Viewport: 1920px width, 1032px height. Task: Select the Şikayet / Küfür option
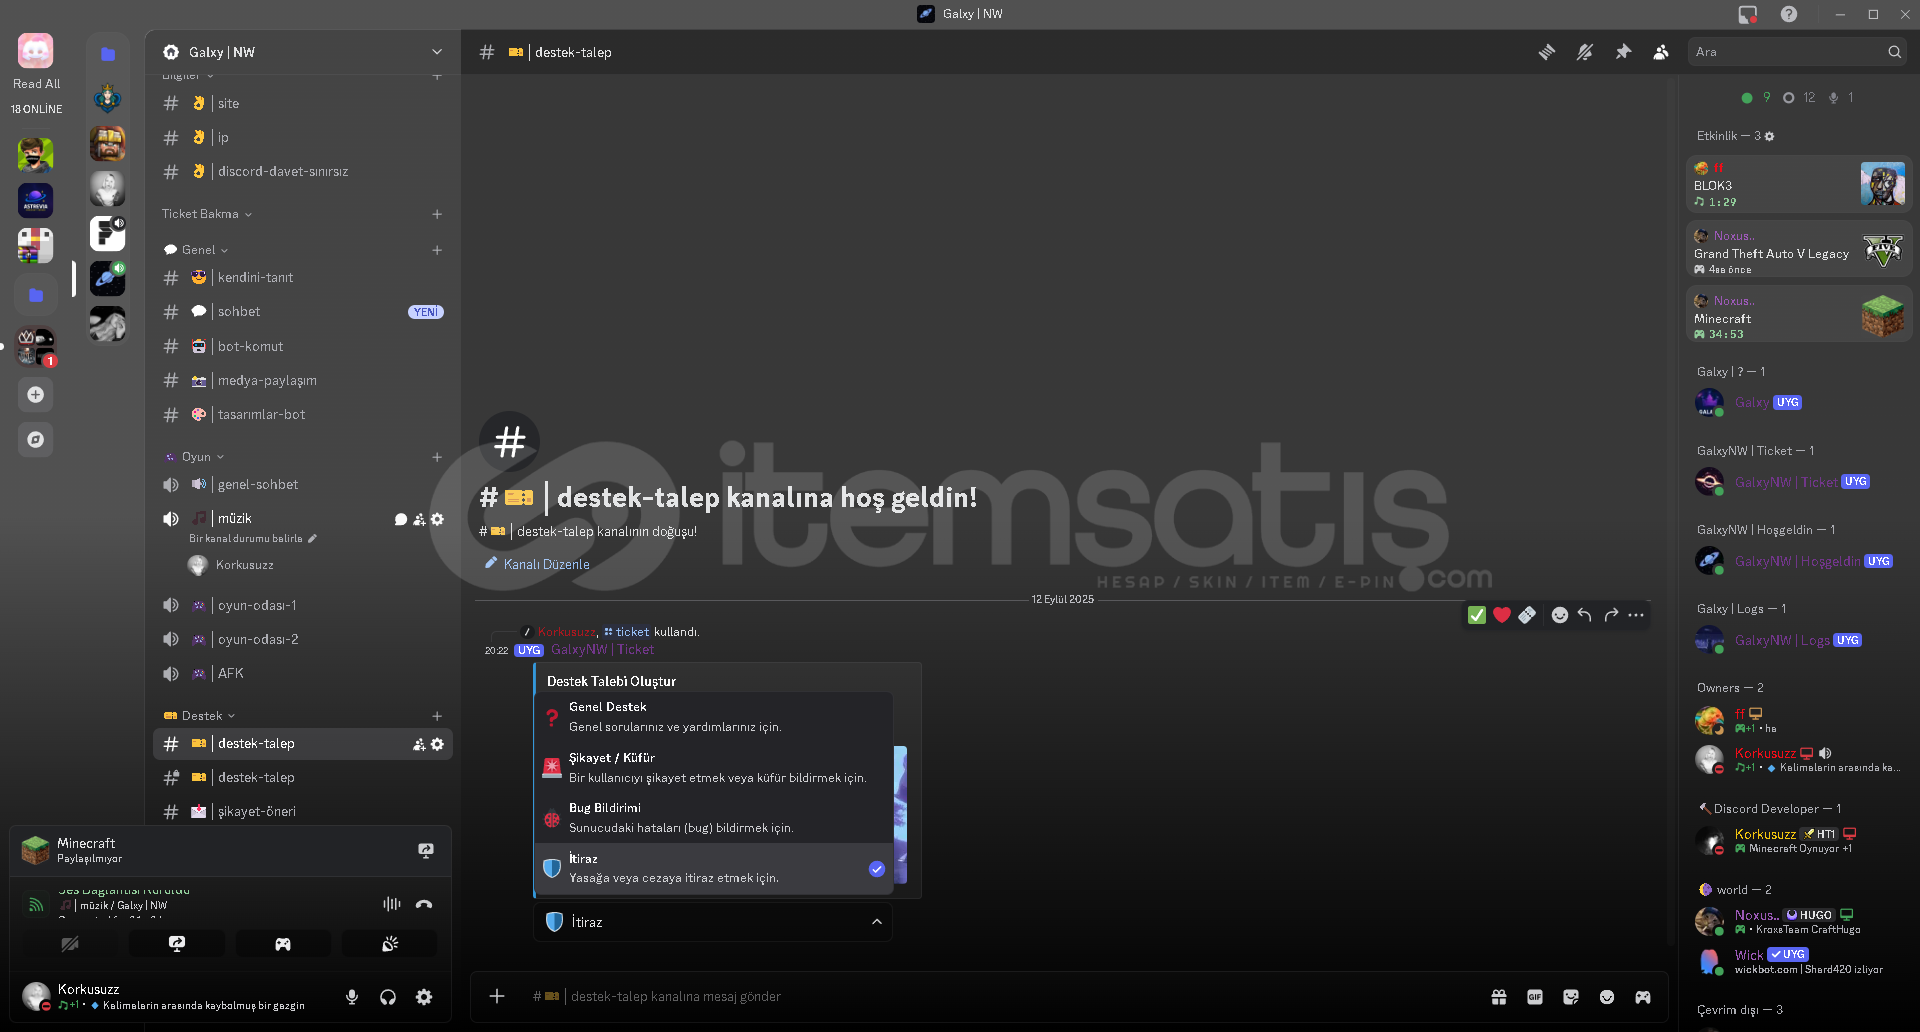pyautogui.click(x=714, y=767)
